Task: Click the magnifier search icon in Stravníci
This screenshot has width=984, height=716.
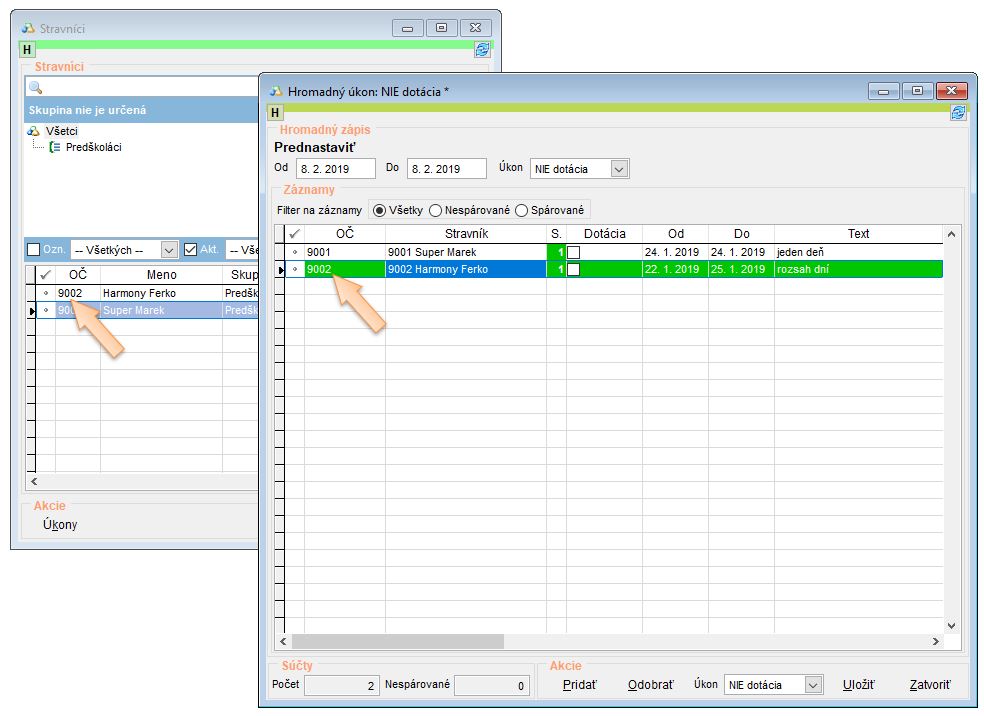Action: [35, 88]
